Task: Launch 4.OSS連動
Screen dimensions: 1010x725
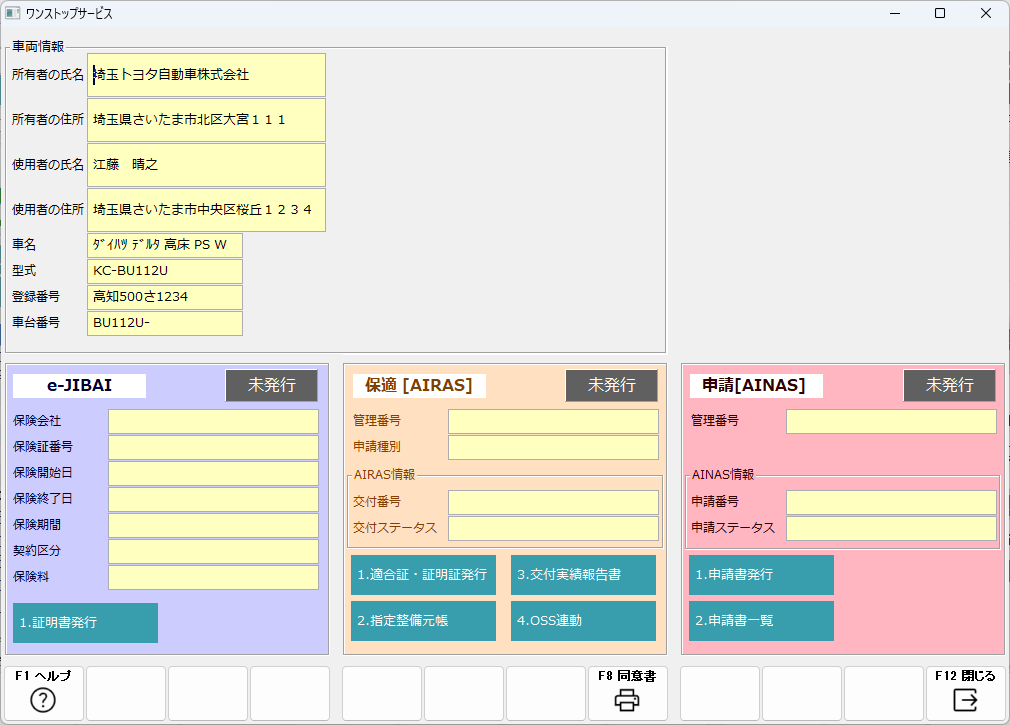Action: point(583,621)
